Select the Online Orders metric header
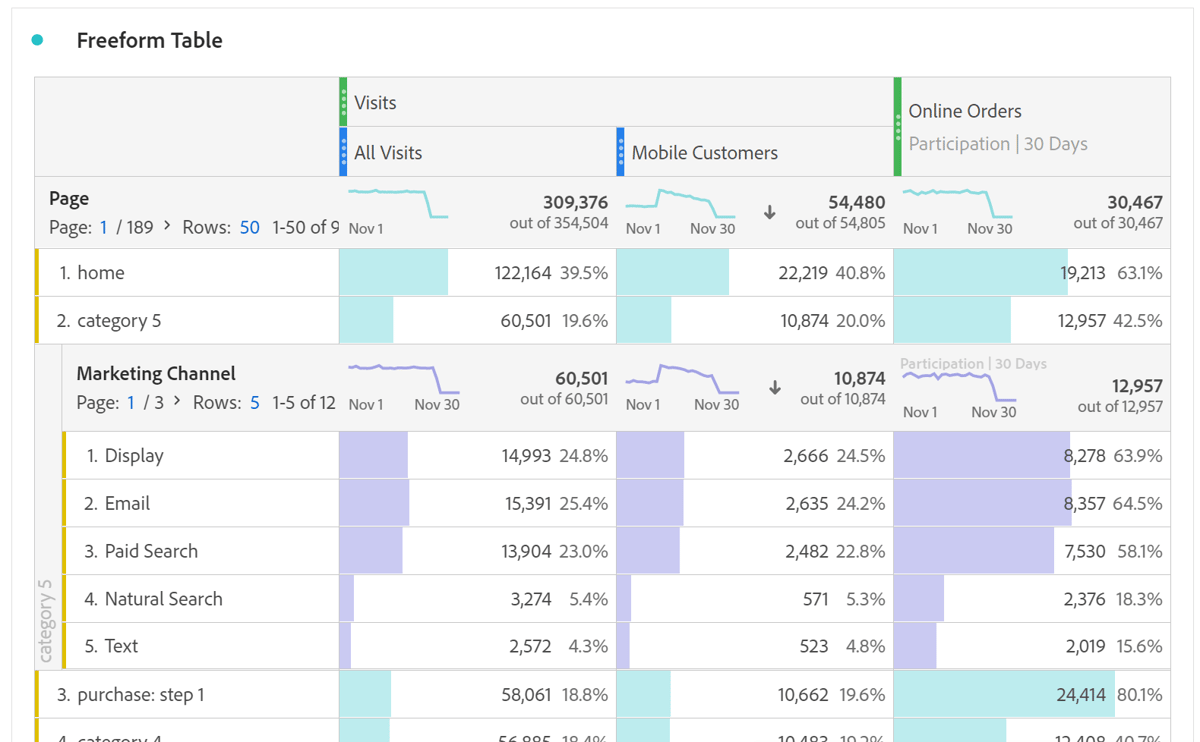Viewport: 1200px width, 742px height. (963, 111)
